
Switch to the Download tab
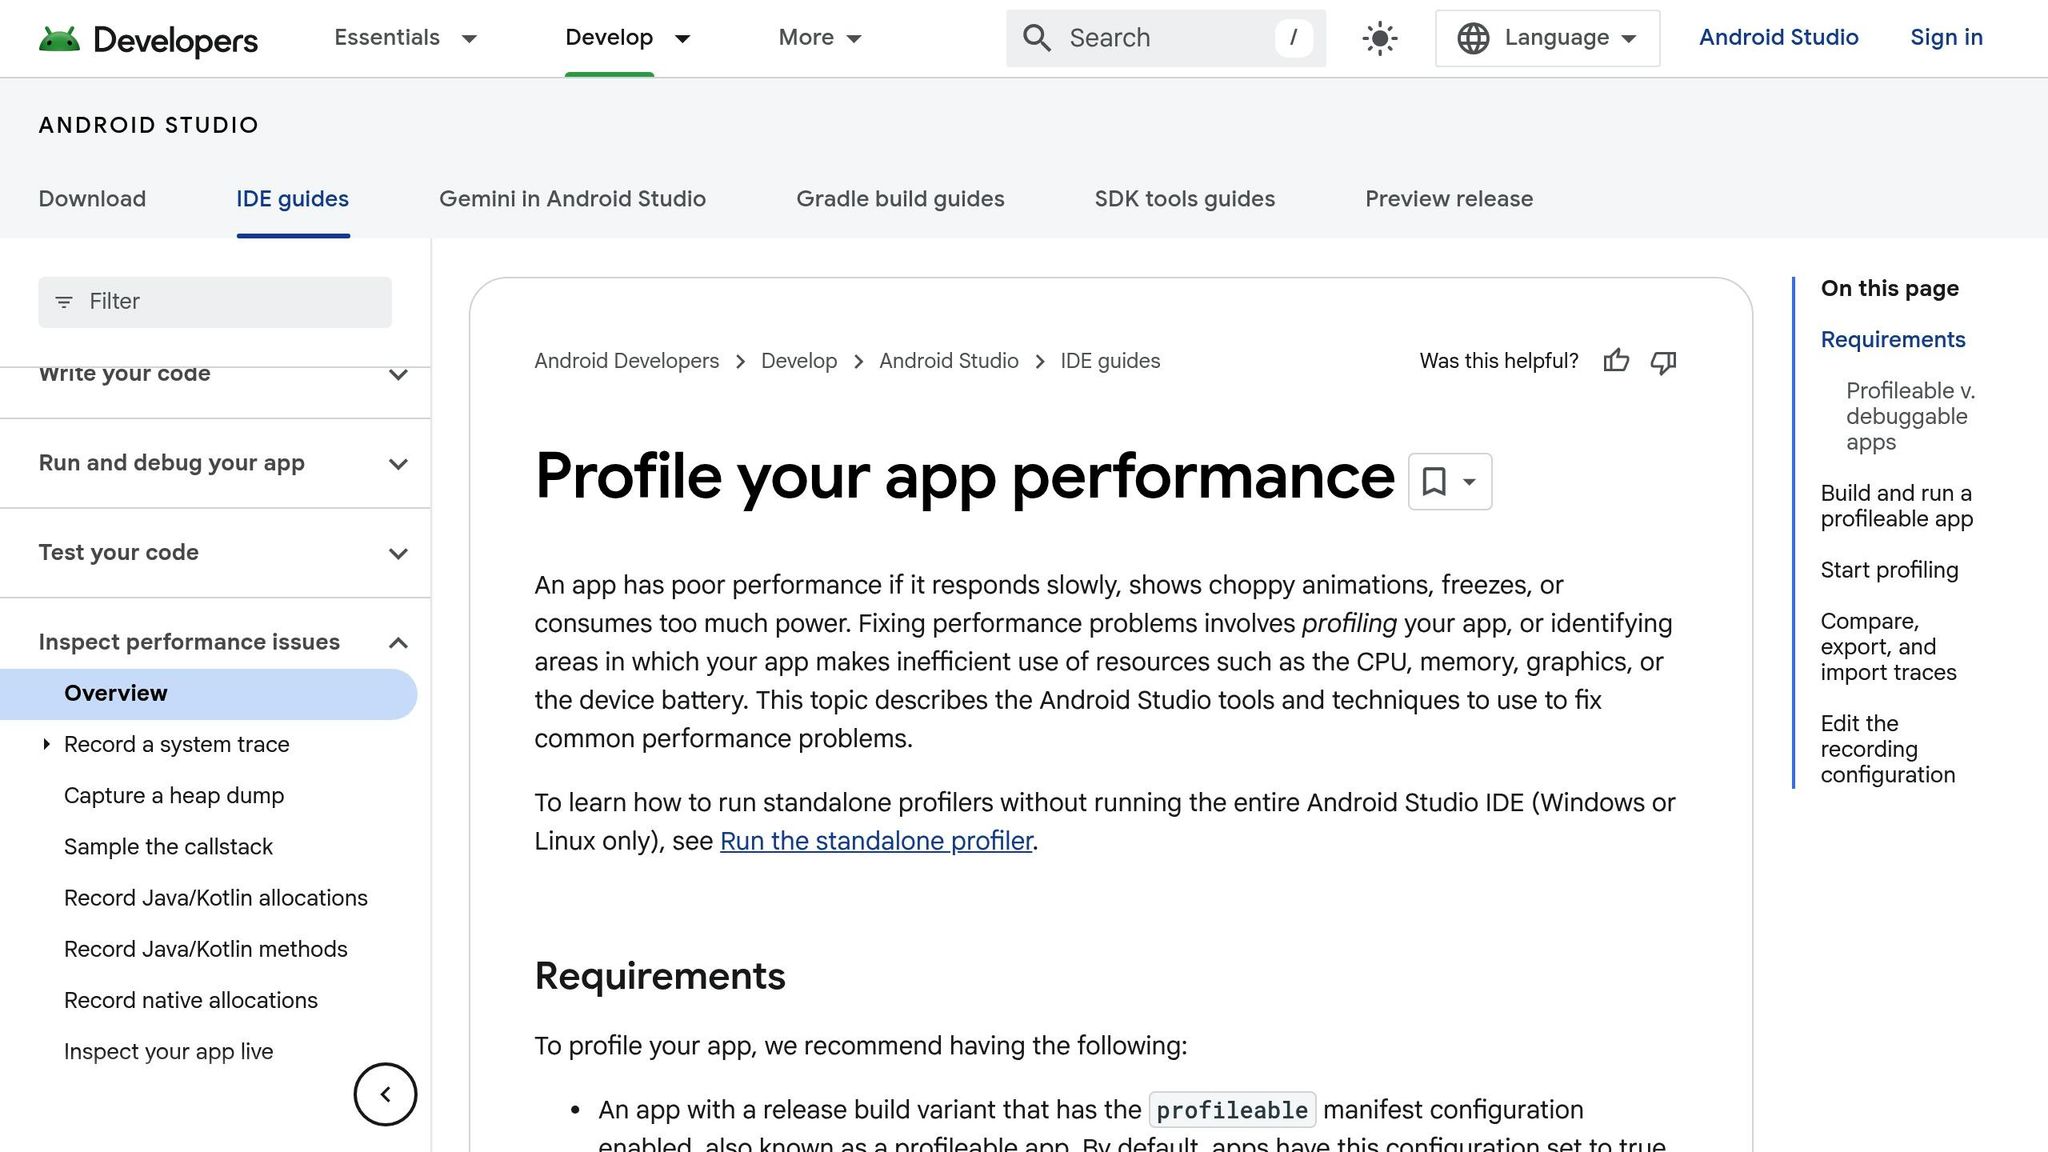pos(92,198)
